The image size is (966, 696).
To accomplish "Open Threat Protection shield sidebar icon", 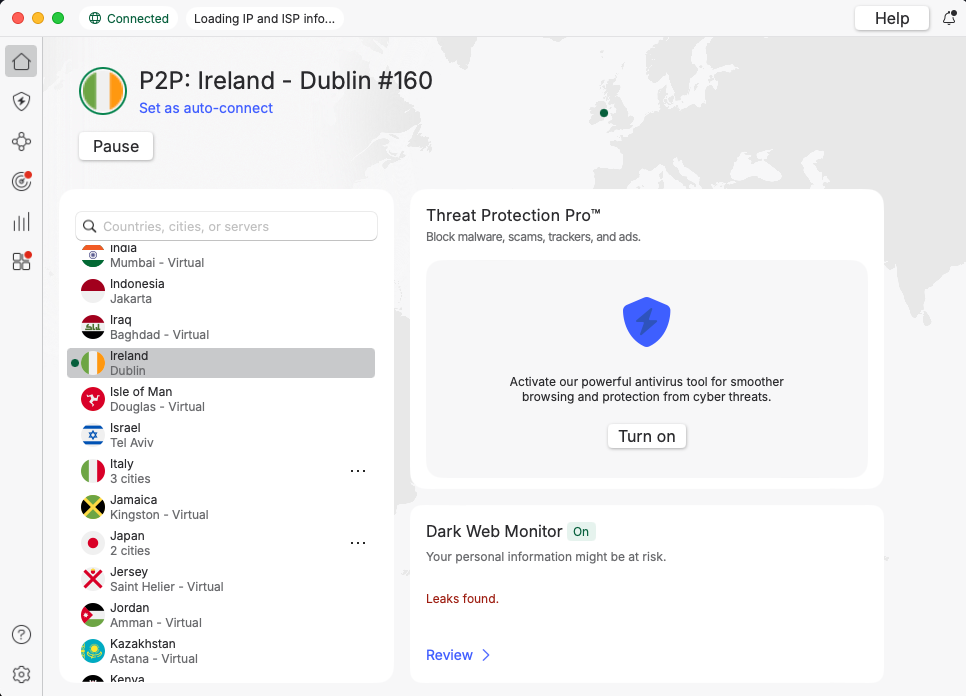I will click(21, 101).
